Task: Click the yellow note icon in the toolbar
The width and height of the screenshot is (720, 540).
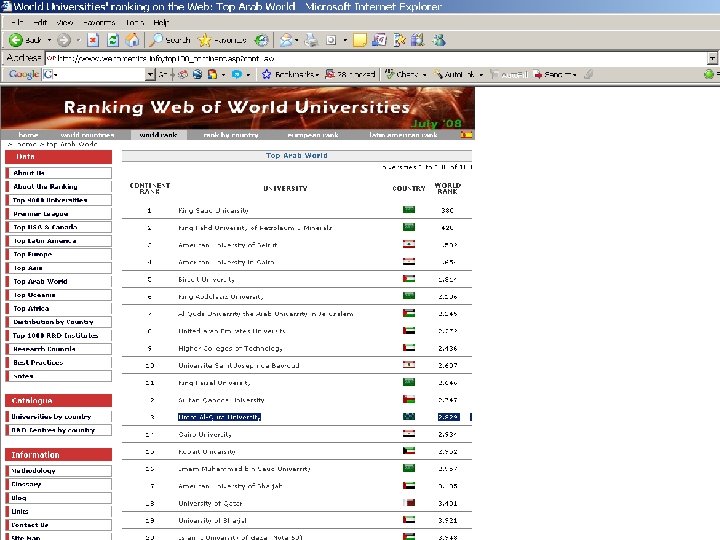Action: click(x=360, y=40)
